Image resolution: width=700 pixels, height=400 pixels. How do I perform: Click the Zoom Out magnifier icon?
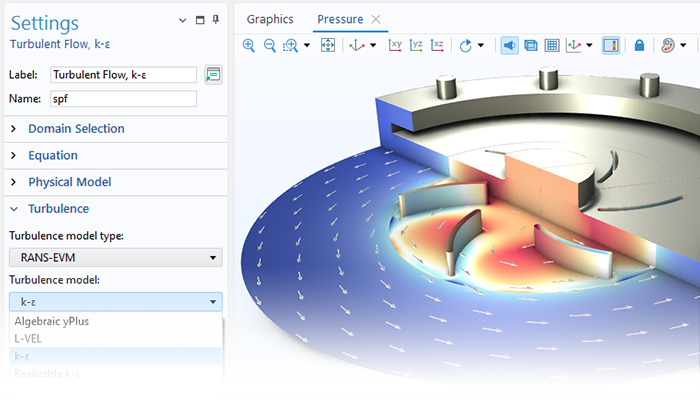point(270,45)
